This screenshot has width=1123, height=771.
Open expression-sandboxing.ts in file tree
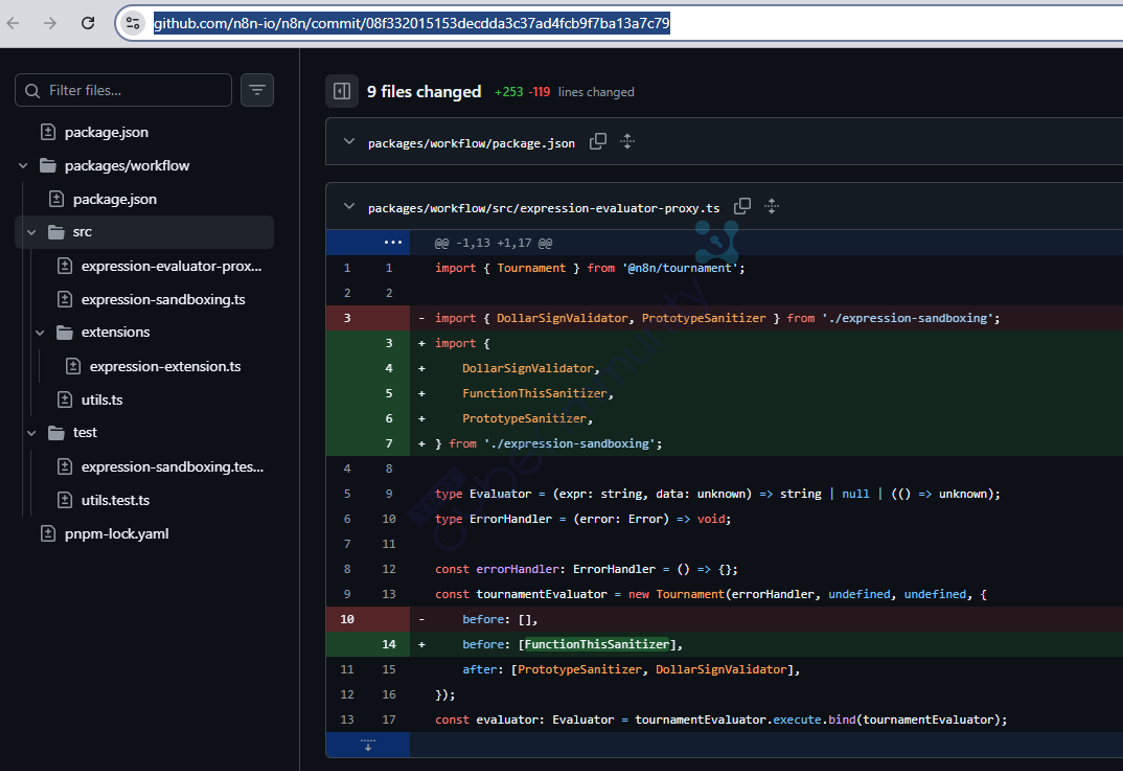[x=163, y=299]
